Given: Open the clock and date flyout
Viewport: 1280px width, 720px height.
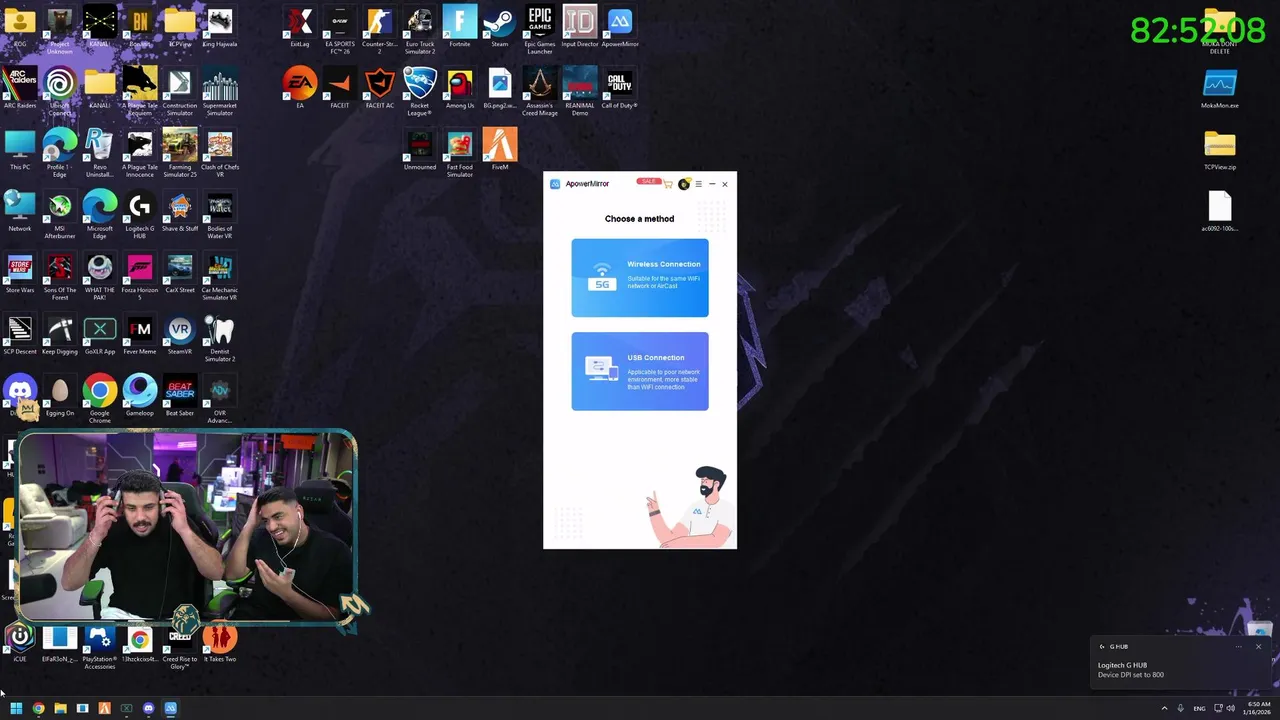Looking at the screenshot, I should [1258, 708].
